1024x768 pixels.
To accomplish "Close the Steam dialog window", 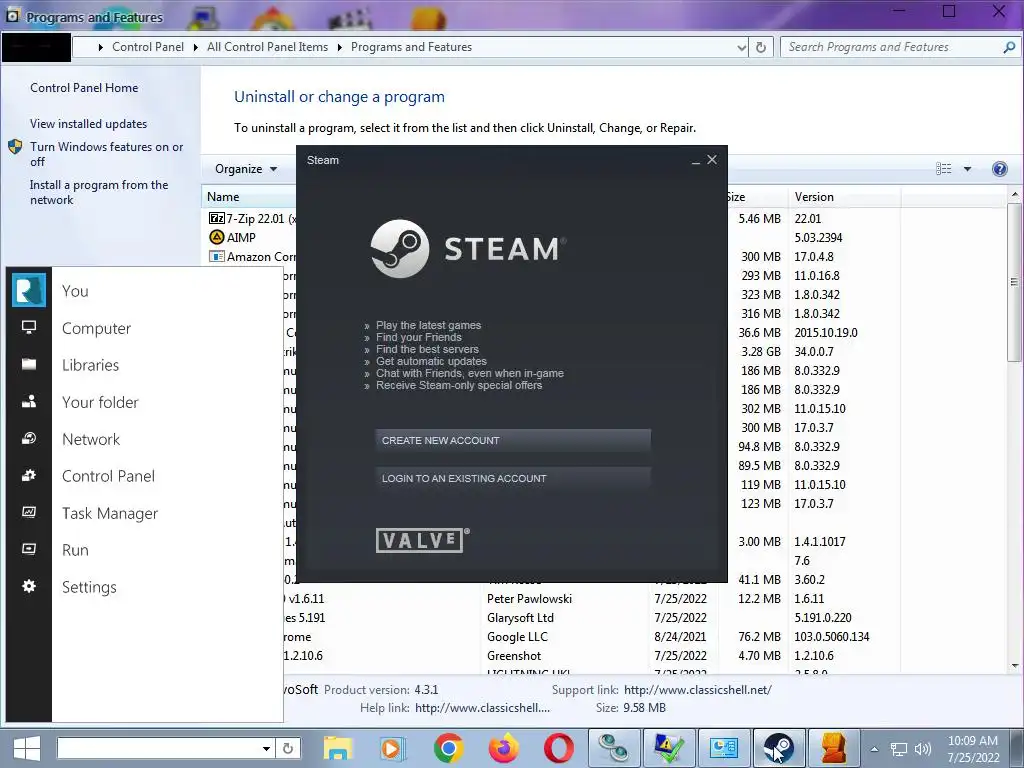I will 712,160.
